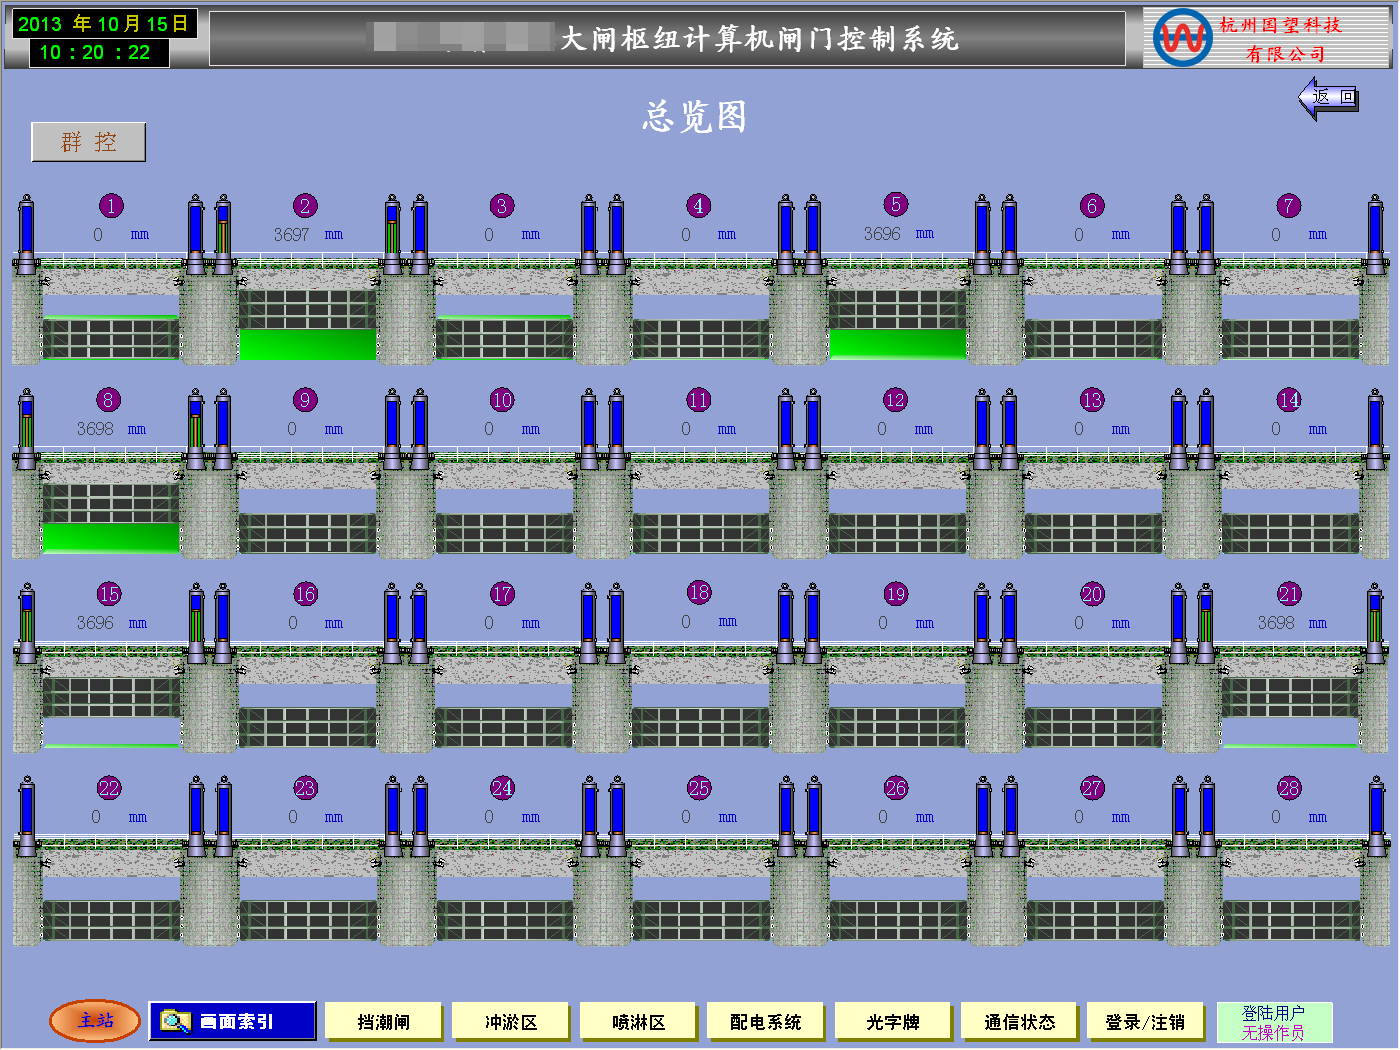Switch to 挡潮闸 tide gate page
Image resolution: width=1400 pixels, height=1050 pixels.
point(384,1022)
